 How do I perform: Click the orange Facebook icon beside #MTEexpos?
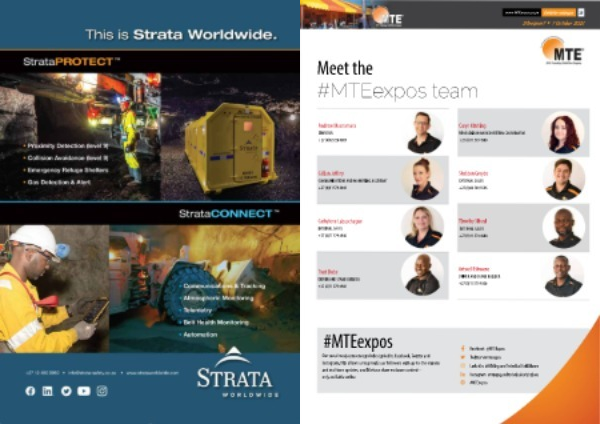click(x=463, y=347)
